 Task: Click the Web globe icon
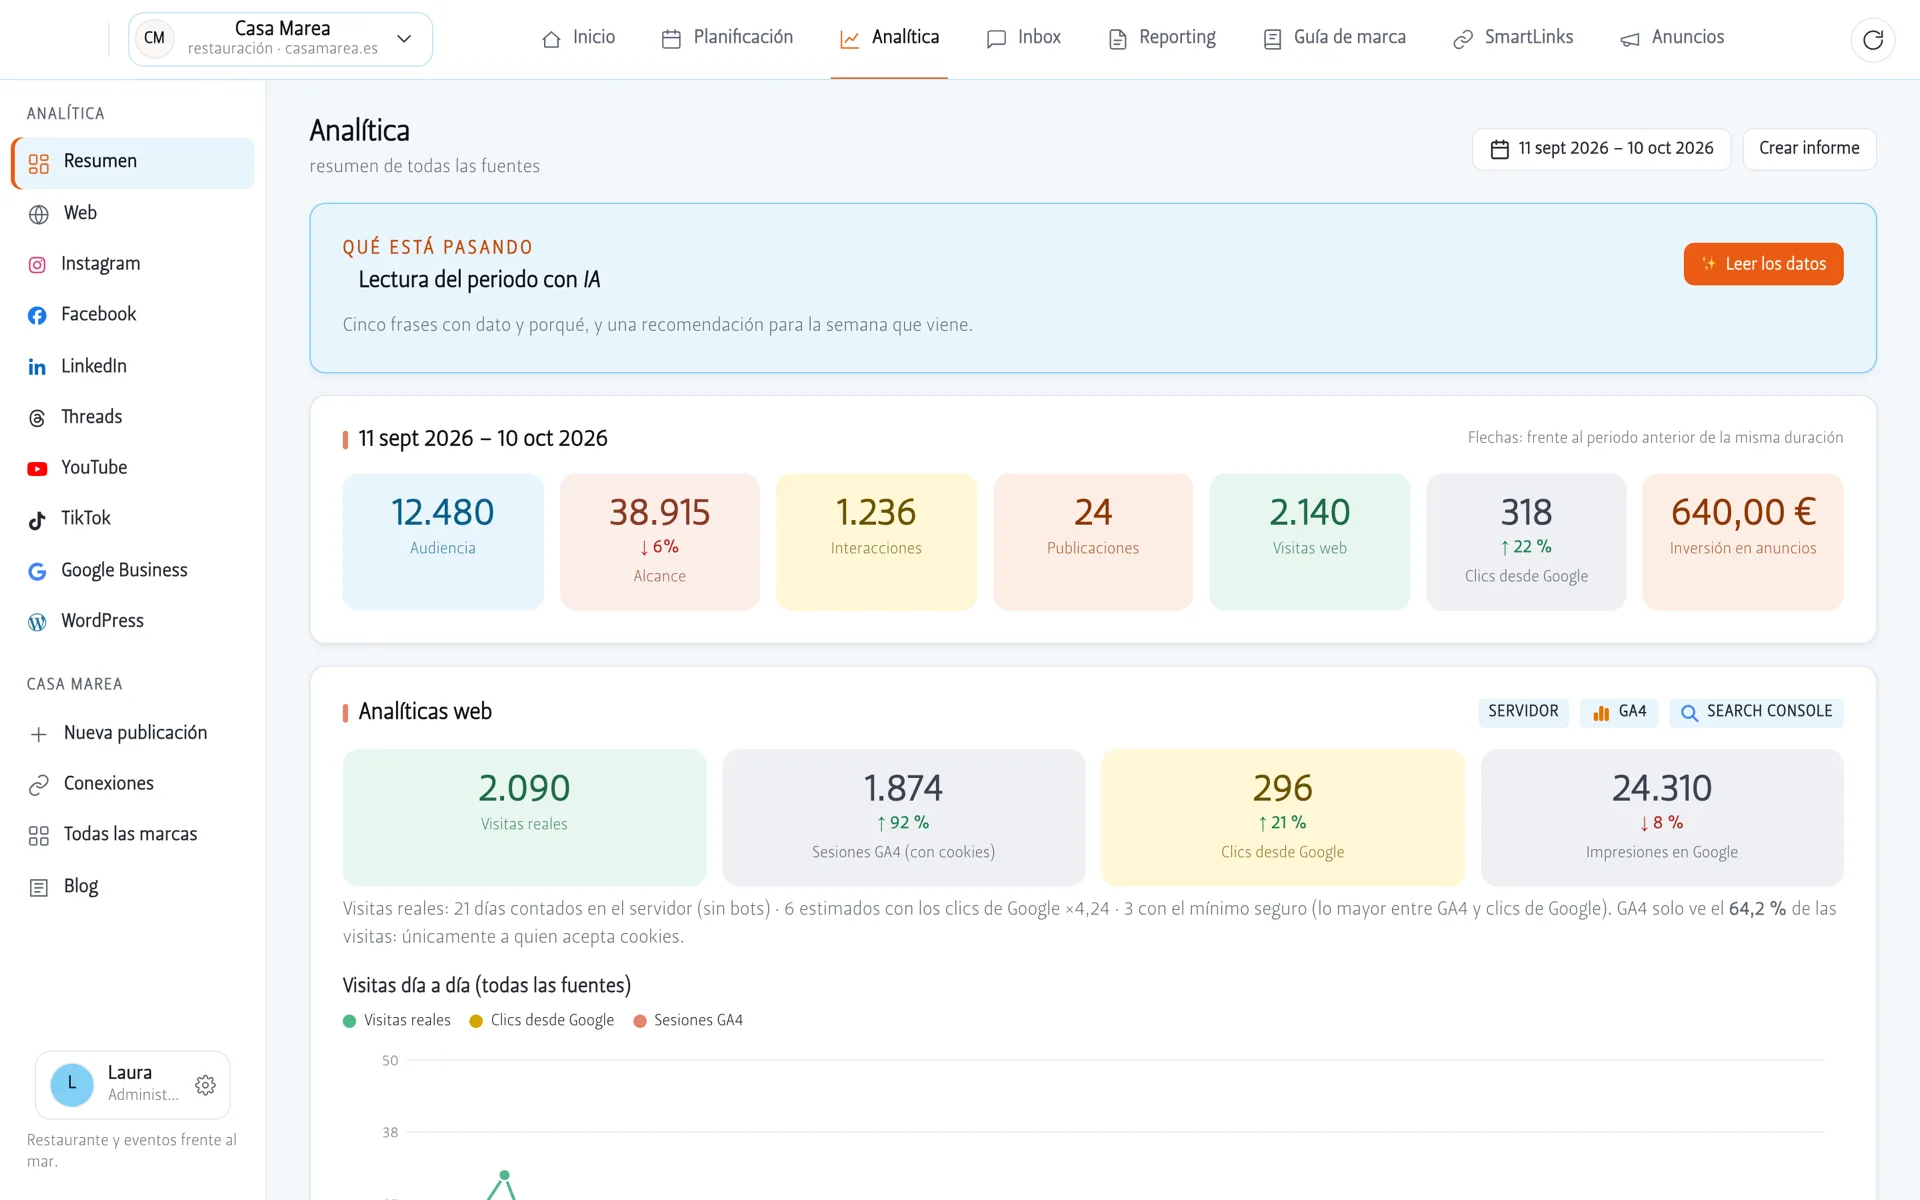point(39,214)
